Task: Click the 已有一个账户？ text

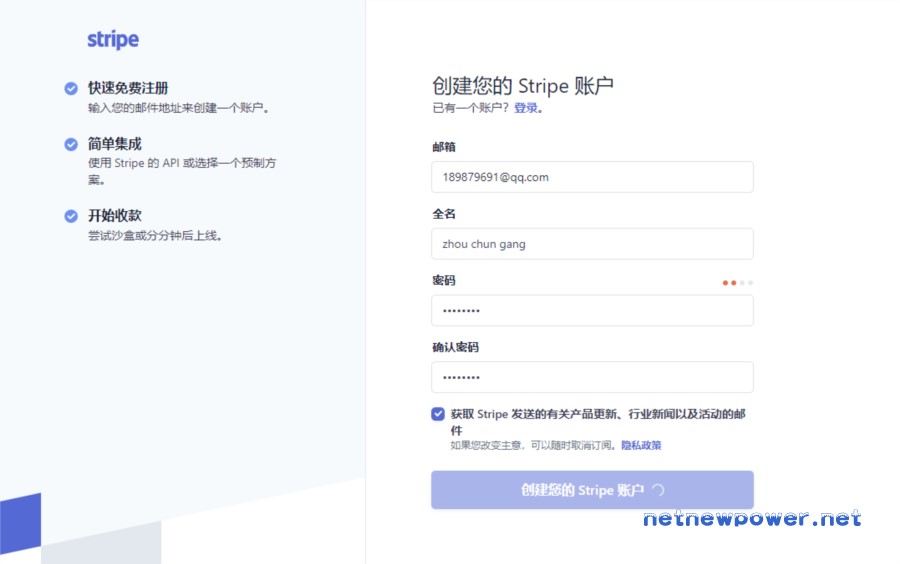Action: (471, 108)
